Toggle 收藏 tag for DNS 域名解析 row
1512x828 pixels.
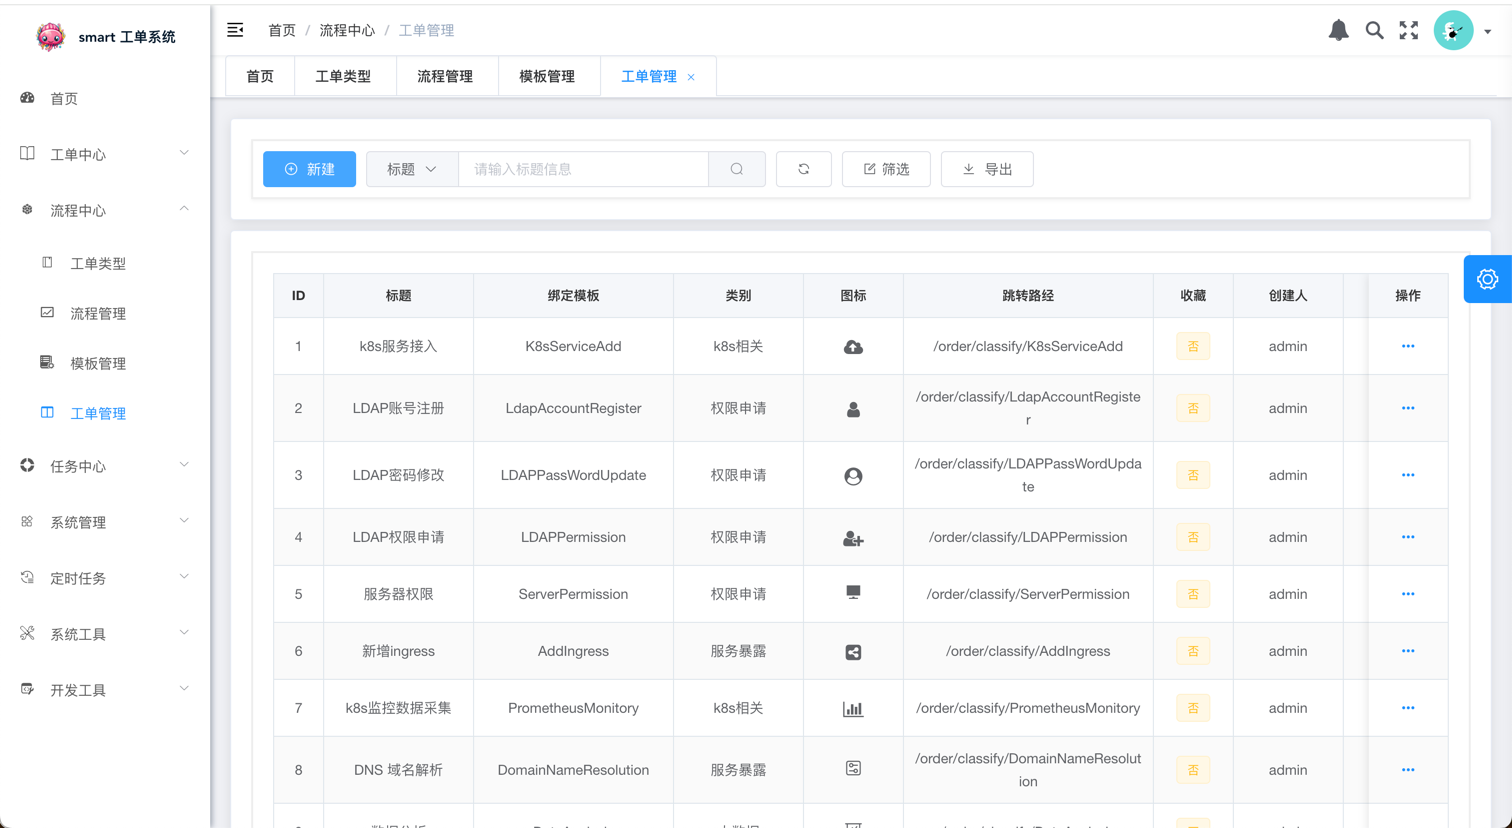click(1193, 770)
